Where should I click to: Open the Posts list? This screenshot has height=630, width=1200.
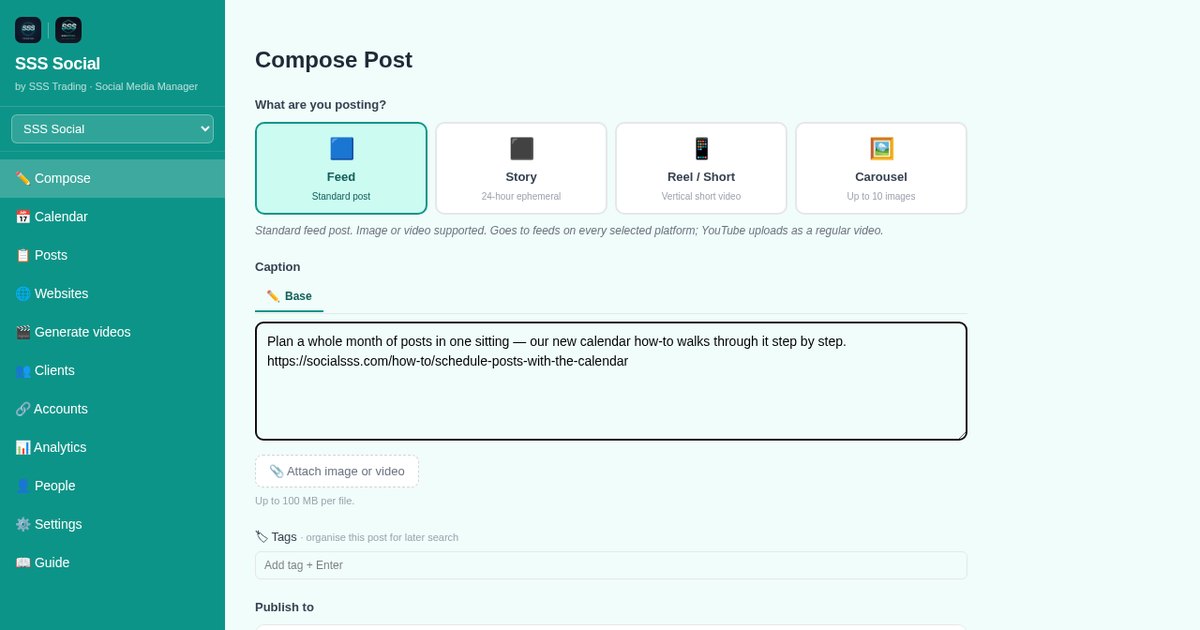[112, 255]
